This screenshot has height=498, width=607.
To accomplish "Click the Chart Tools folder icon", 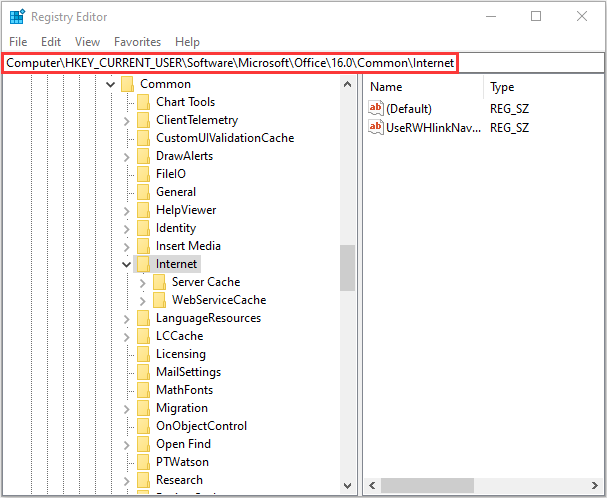I will click(143, 102).
